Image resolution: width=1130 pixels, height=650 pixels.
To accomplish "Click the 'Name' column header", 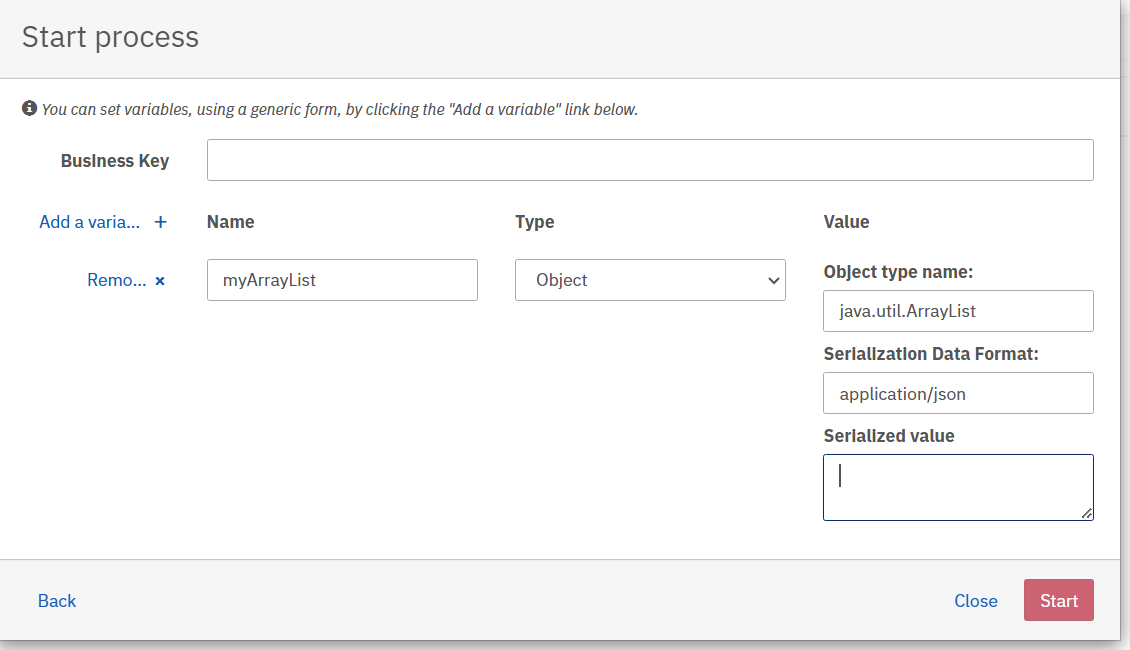I will click(x=231, y=222).
